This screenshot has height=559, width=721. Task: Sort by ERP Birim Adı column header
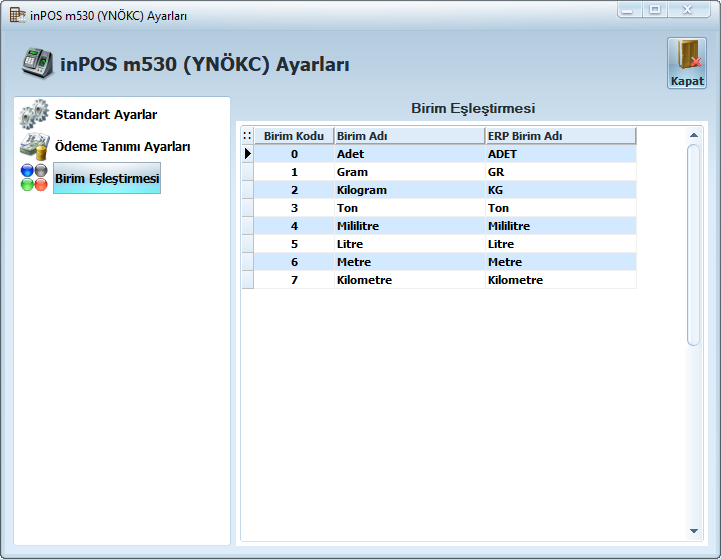561,136
